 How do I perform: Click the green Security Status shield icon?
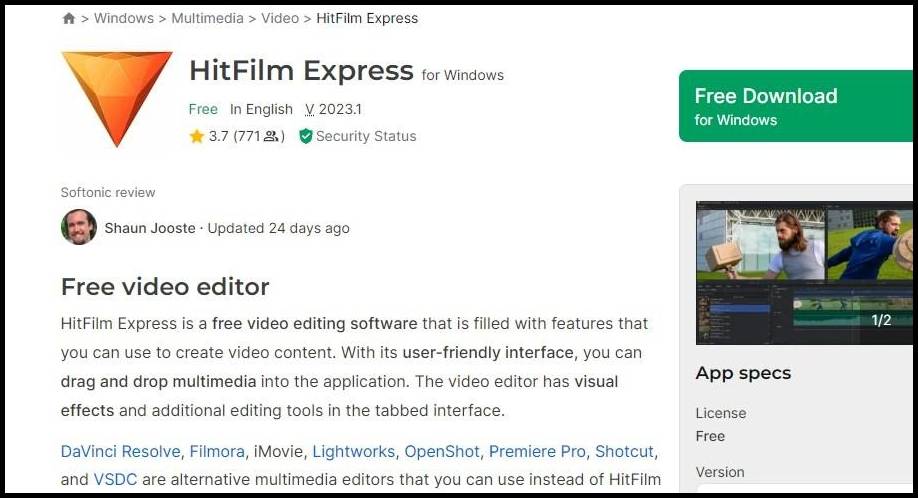(306, 137)
